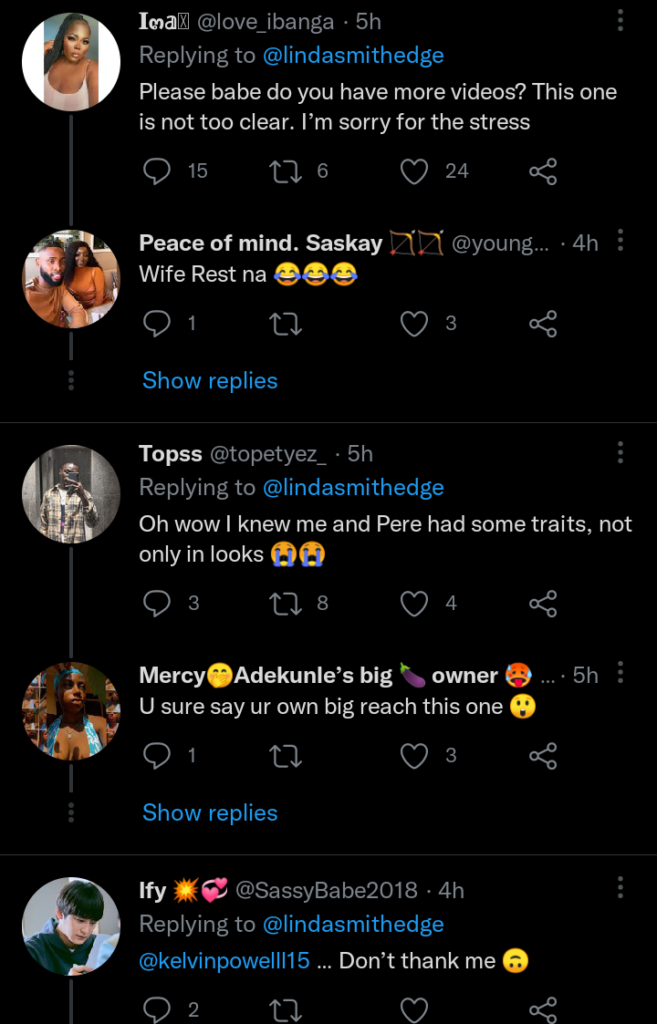Like love_ibanga's tweet showing 24 likes
The width and height of the screenshot is (657, 1024).
(414, 171)
